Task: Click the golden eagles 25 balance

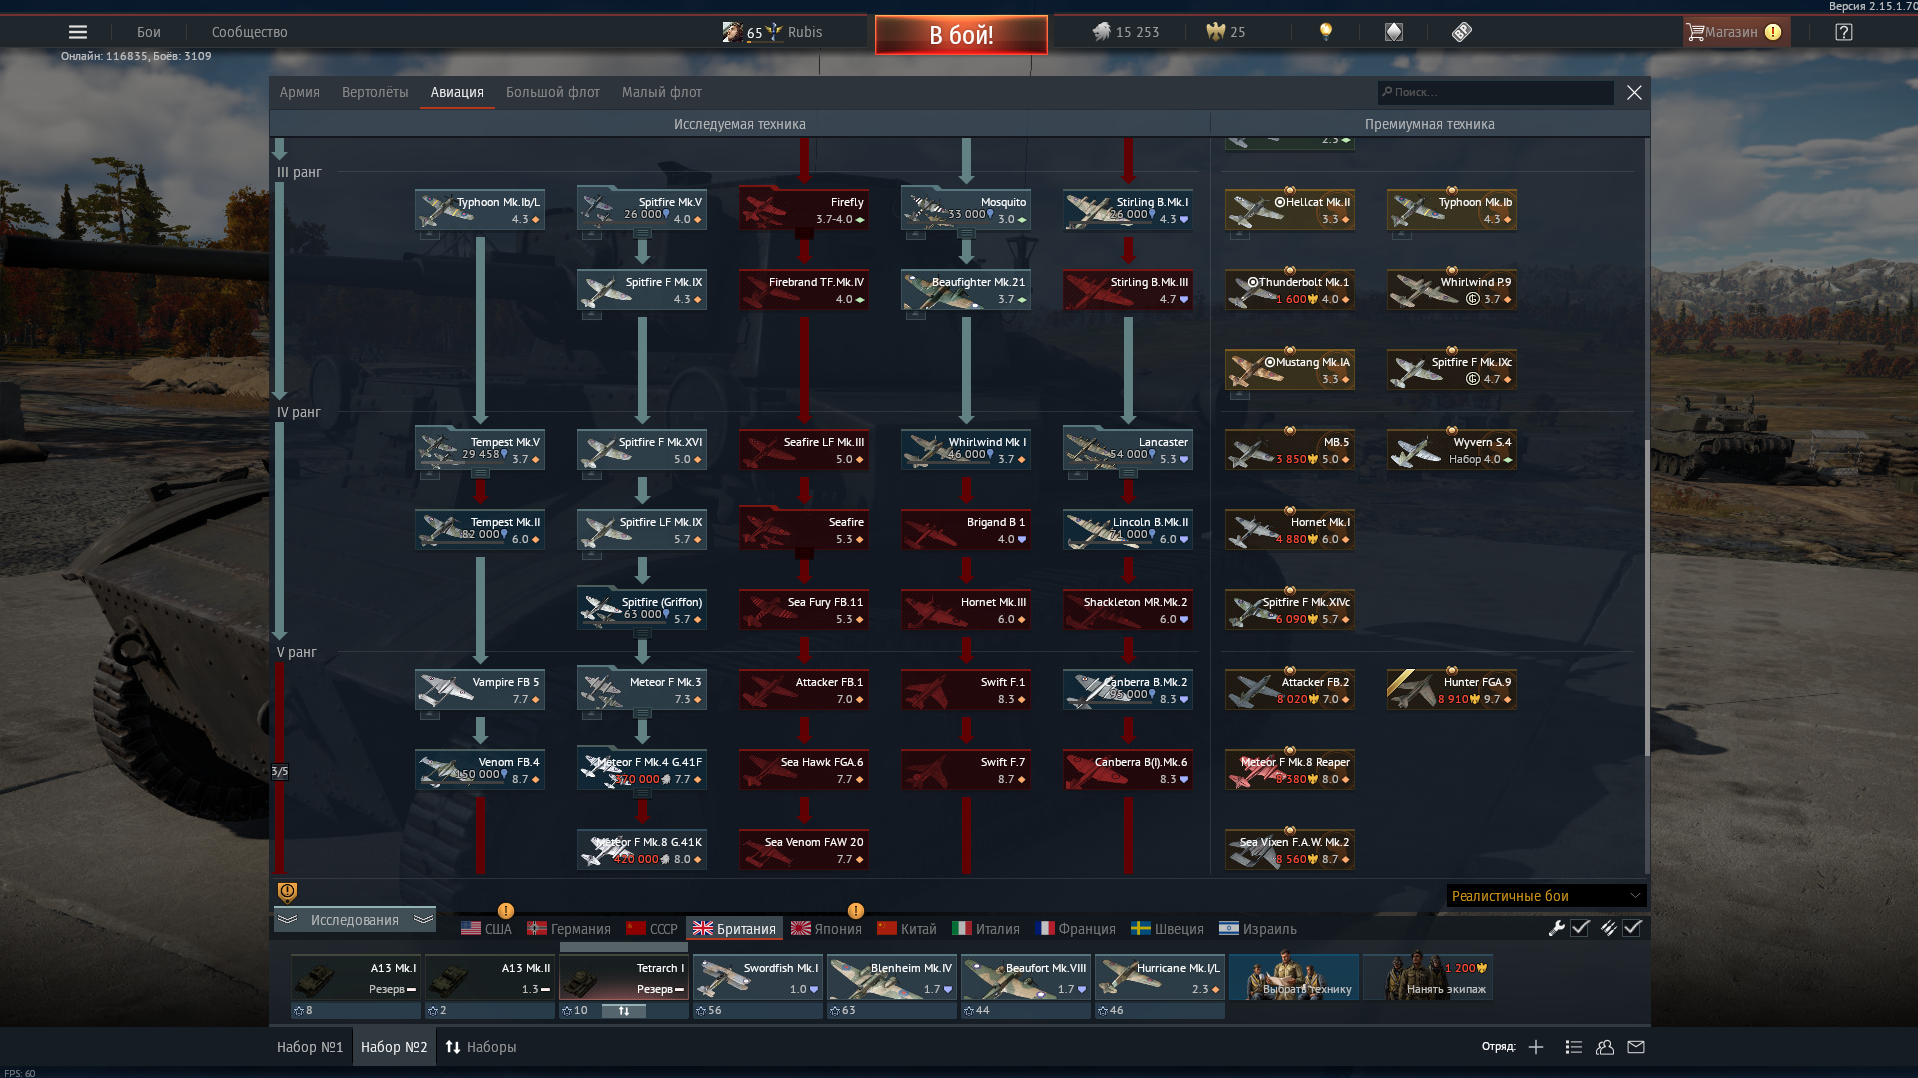Action: point(1226,32)
